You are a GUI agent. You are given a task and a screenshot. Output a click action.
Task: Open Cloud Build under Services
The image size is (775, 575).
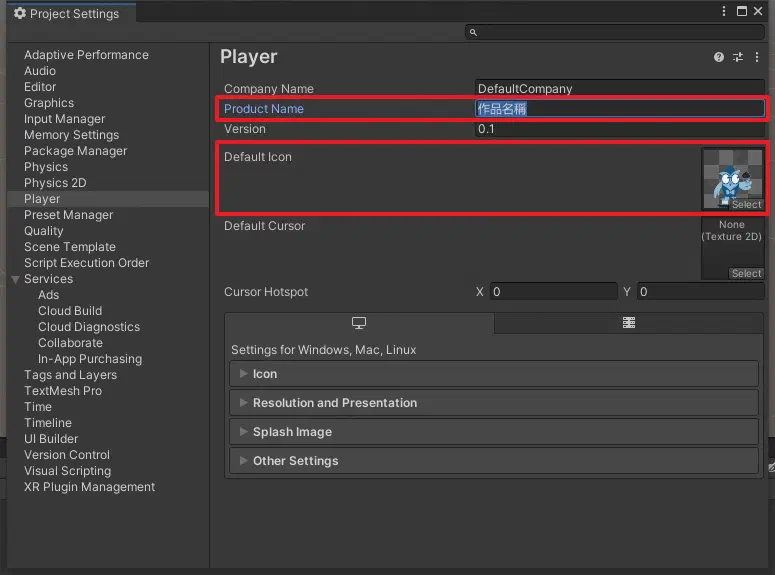point(70,311)
